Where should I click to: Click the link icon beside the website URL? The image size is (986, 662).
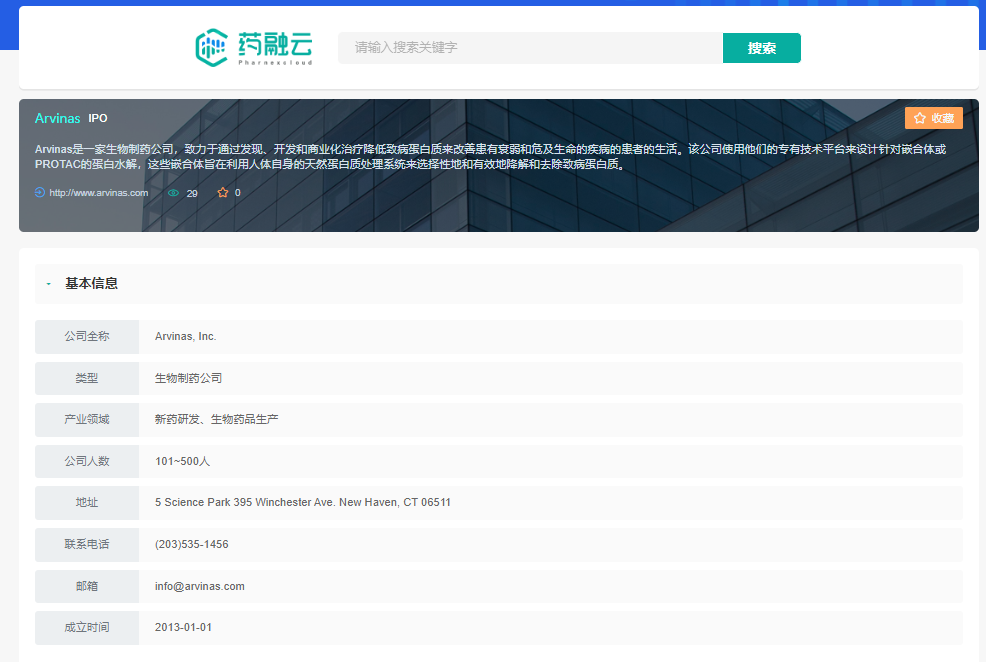click(40, 193)
